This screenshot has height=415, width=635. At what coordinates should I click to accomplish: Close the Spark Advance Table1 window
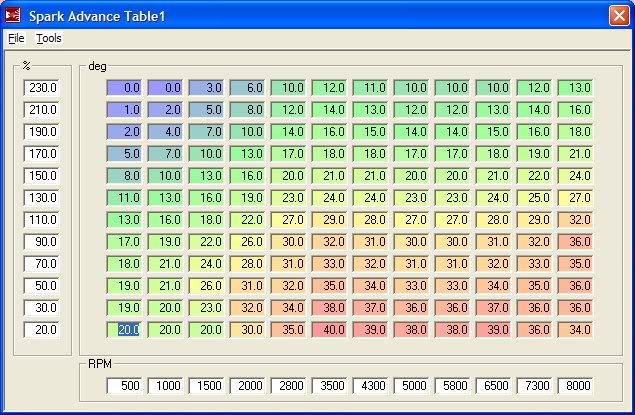pos(619,16)
